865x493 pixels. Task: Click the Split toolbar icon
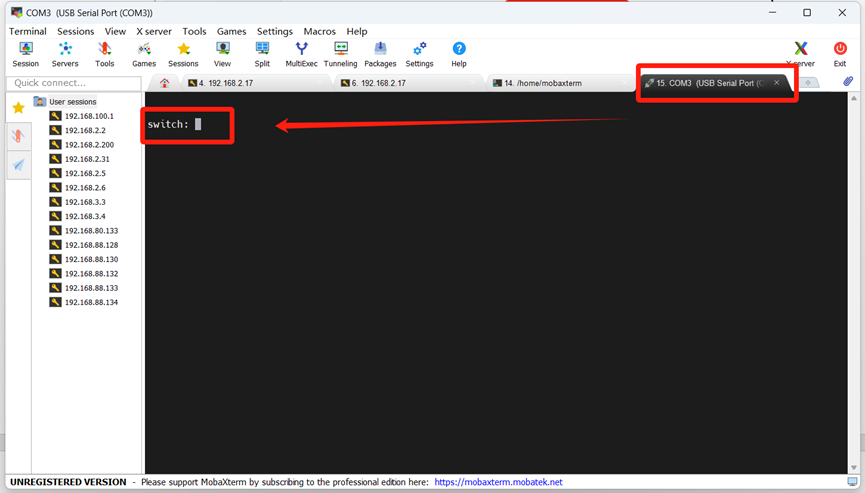tap(262, 54)
